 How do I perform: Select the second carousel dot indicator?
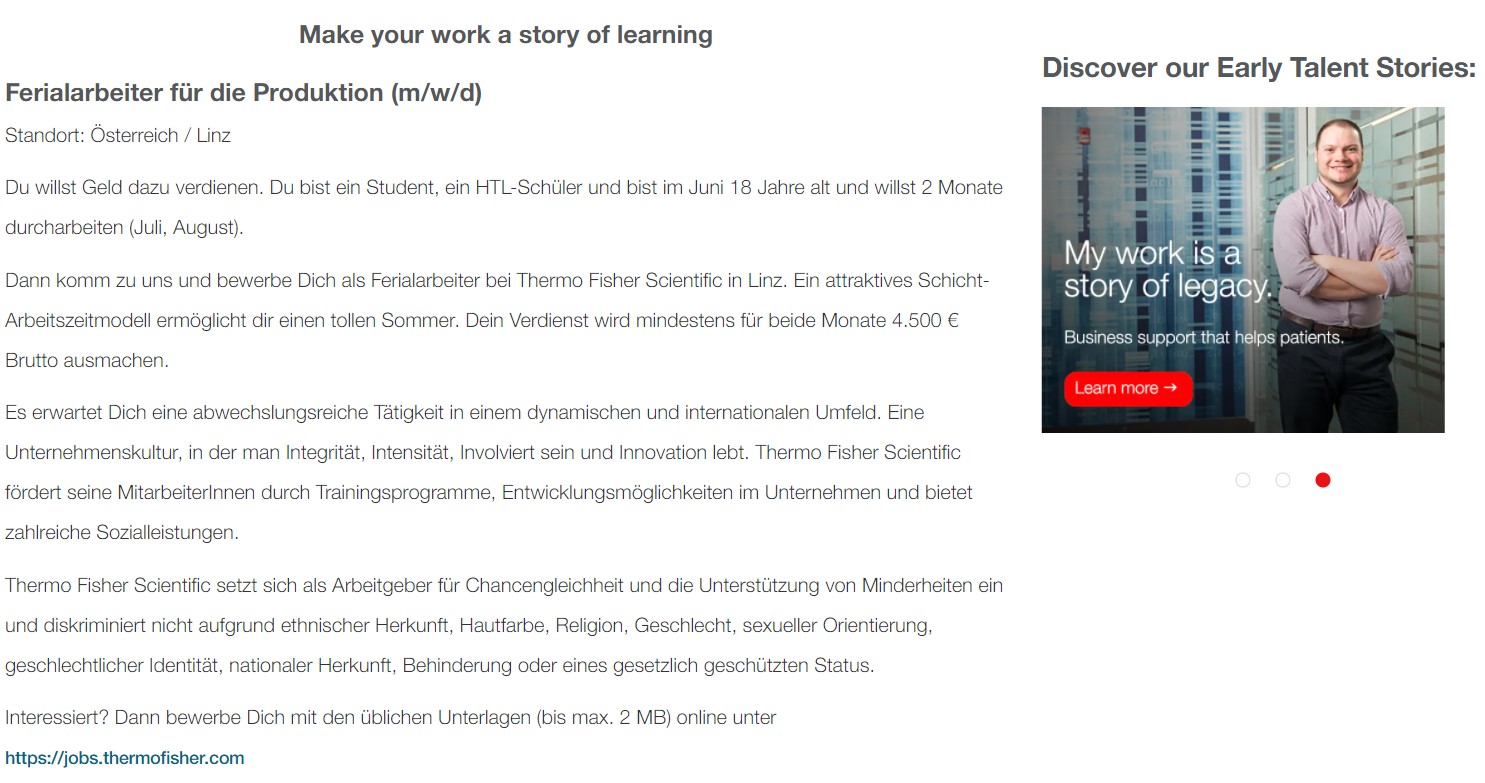(x=1283, y=480)
